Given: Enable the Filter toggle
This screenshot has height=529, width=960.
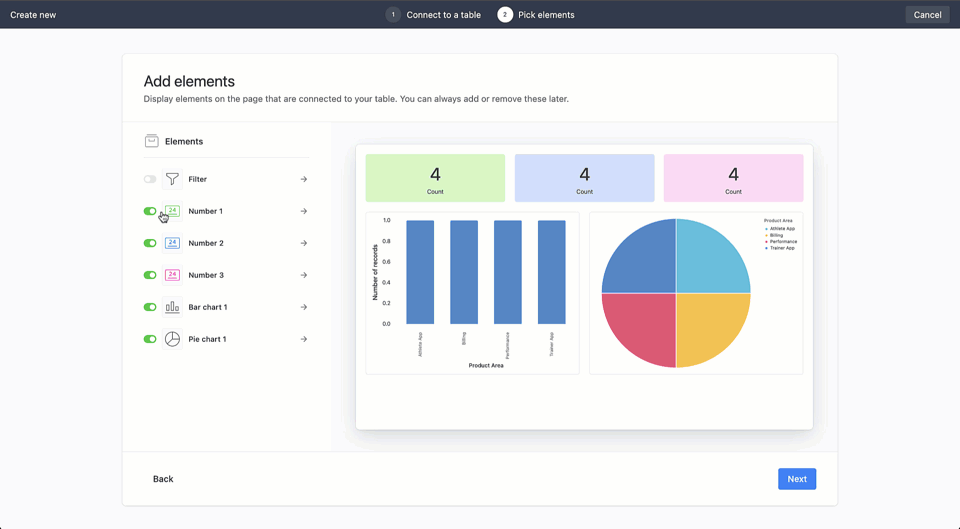Looking at the screenshot, I should tap(150, 179).
